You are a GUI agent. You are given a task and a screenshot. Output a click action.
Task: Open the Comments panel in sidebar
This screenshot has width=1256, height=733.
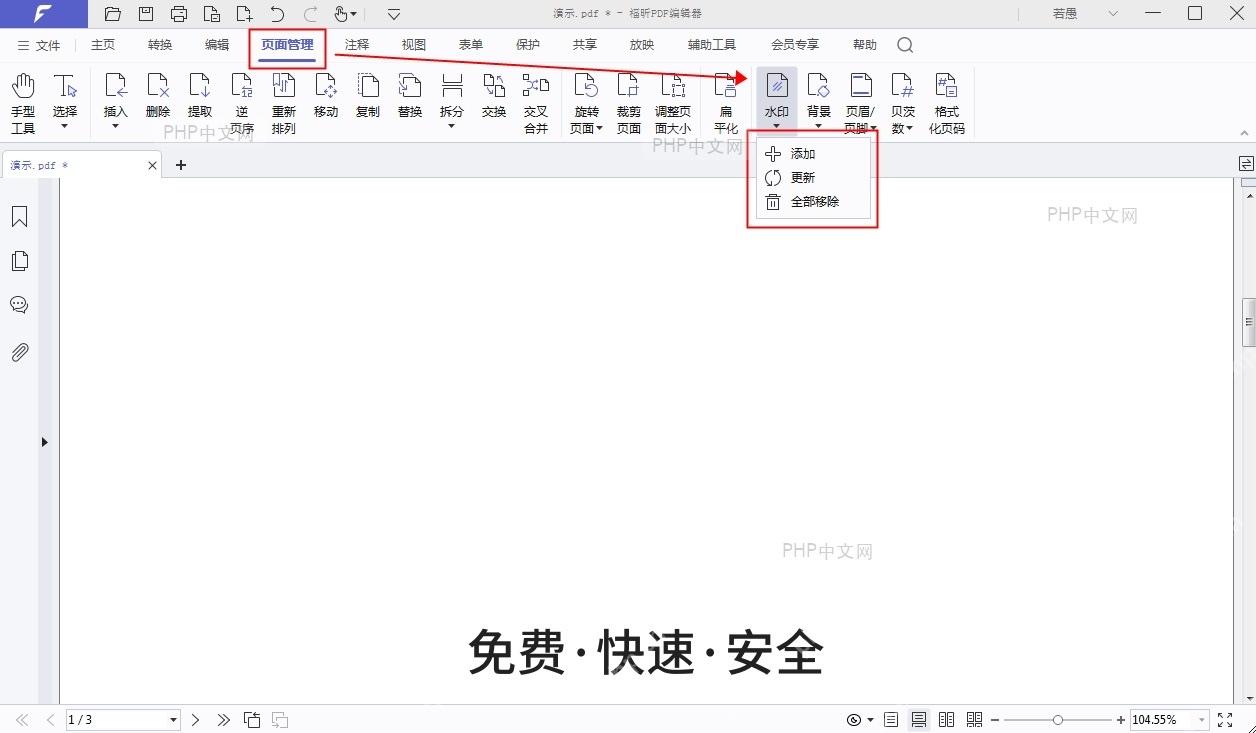19,305
